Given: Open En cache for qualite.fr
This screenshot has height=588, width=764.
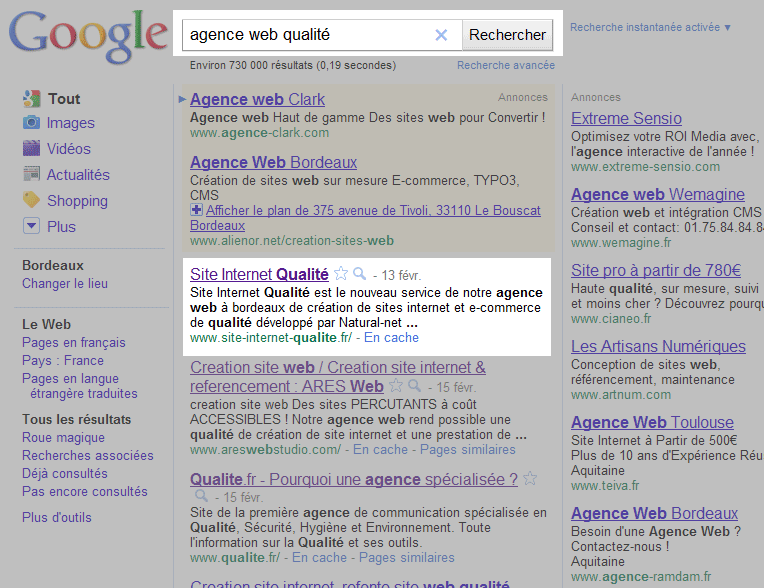Looking at the screenshot, I should click(319, 557).
